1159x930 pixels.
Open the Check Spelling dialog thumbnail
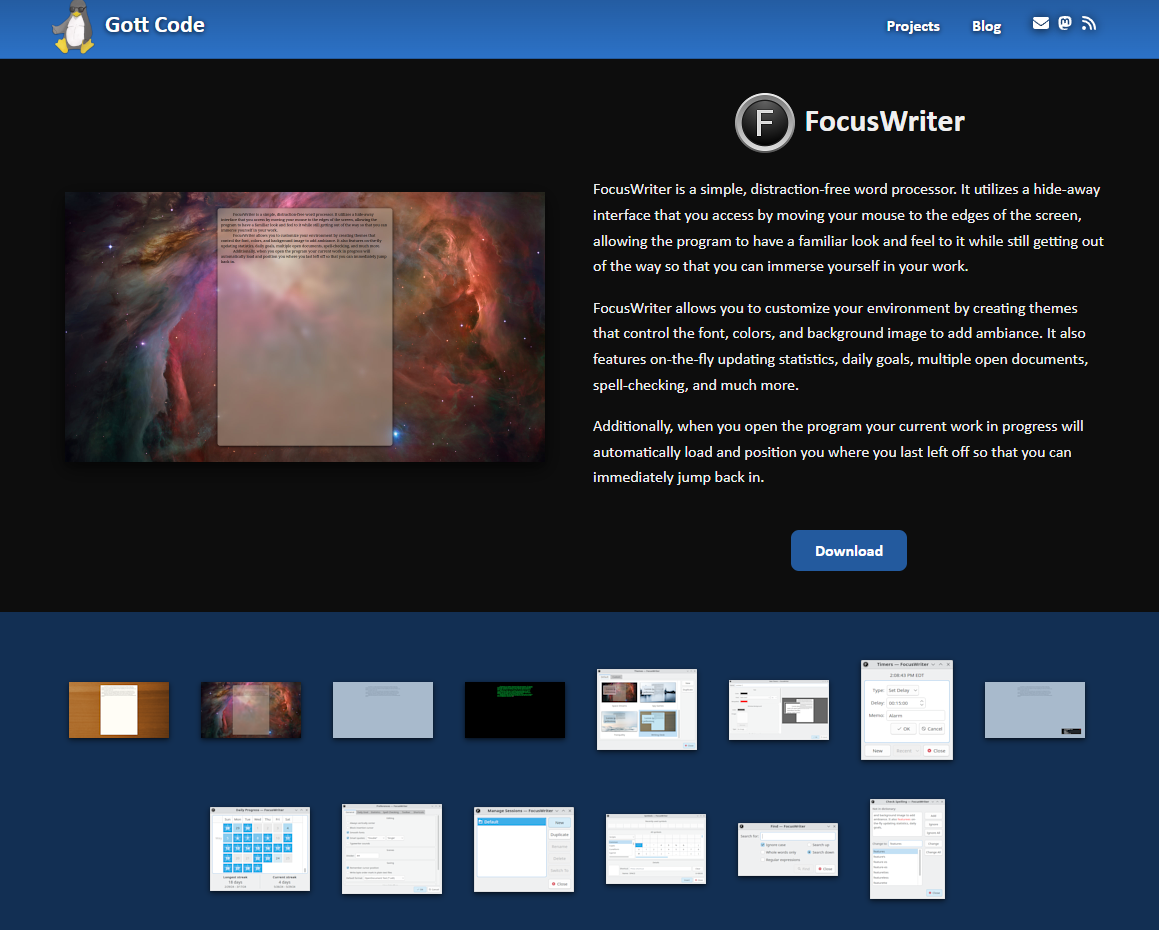coord(907,849)
